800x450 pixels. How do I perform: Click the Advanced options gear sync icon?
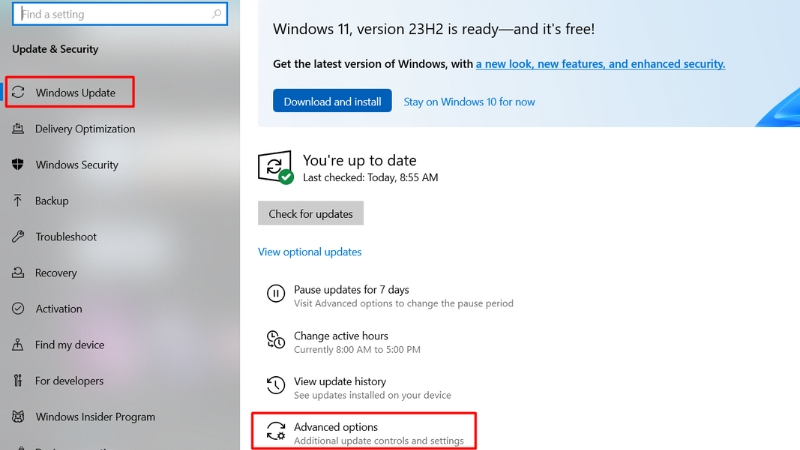coord(276,431)
